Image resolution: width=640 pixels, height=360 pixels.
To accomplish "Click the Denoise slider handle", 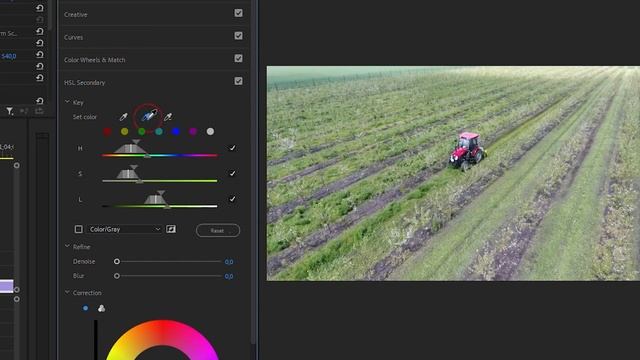I will [117, 261].
